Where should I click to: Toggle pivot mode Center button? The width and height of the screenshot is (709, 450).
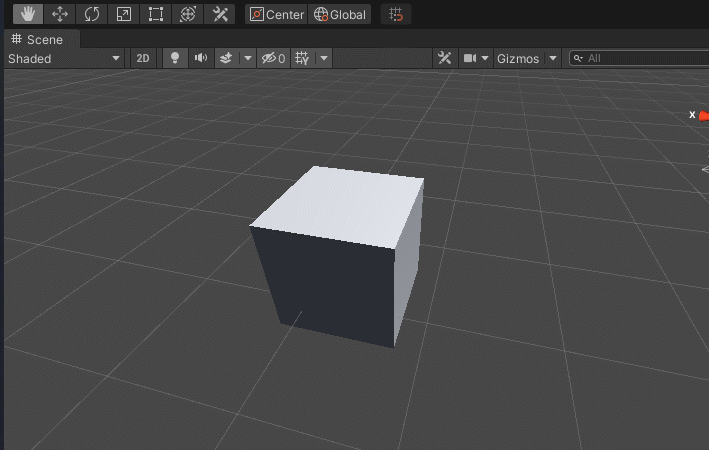pos(276,14)
